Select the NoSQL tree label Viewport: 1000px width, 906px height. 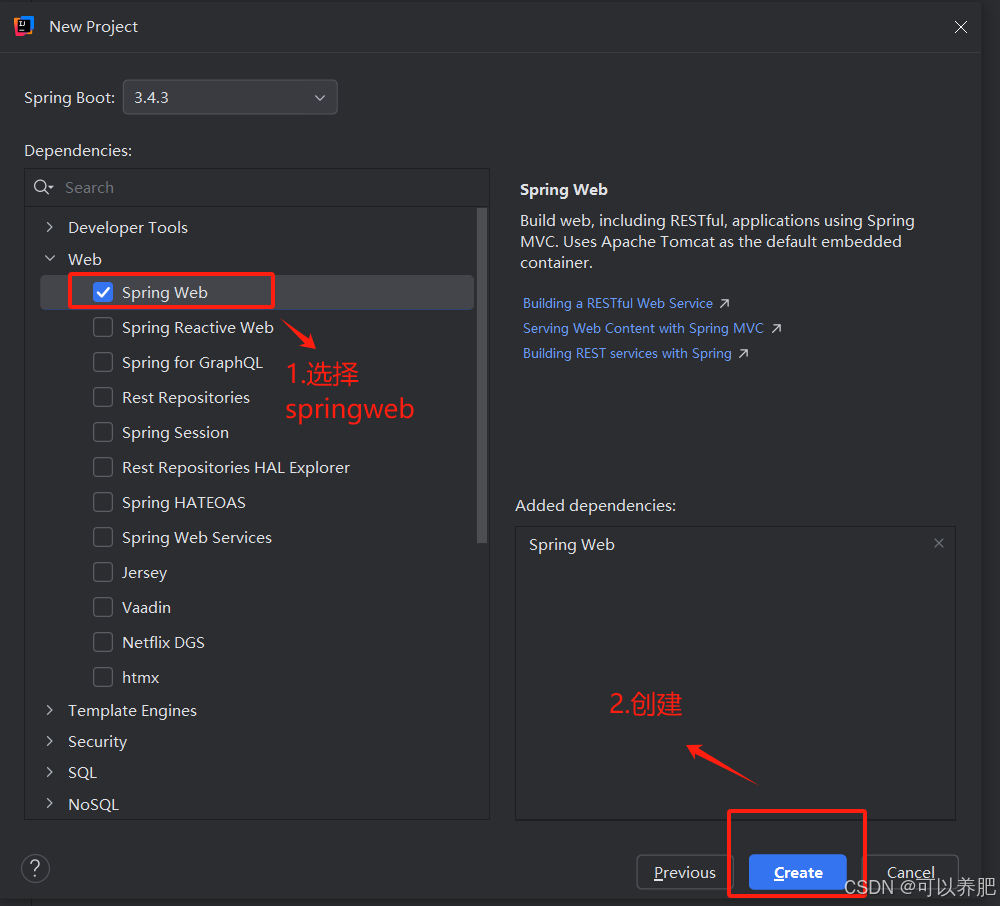(93, 804)
